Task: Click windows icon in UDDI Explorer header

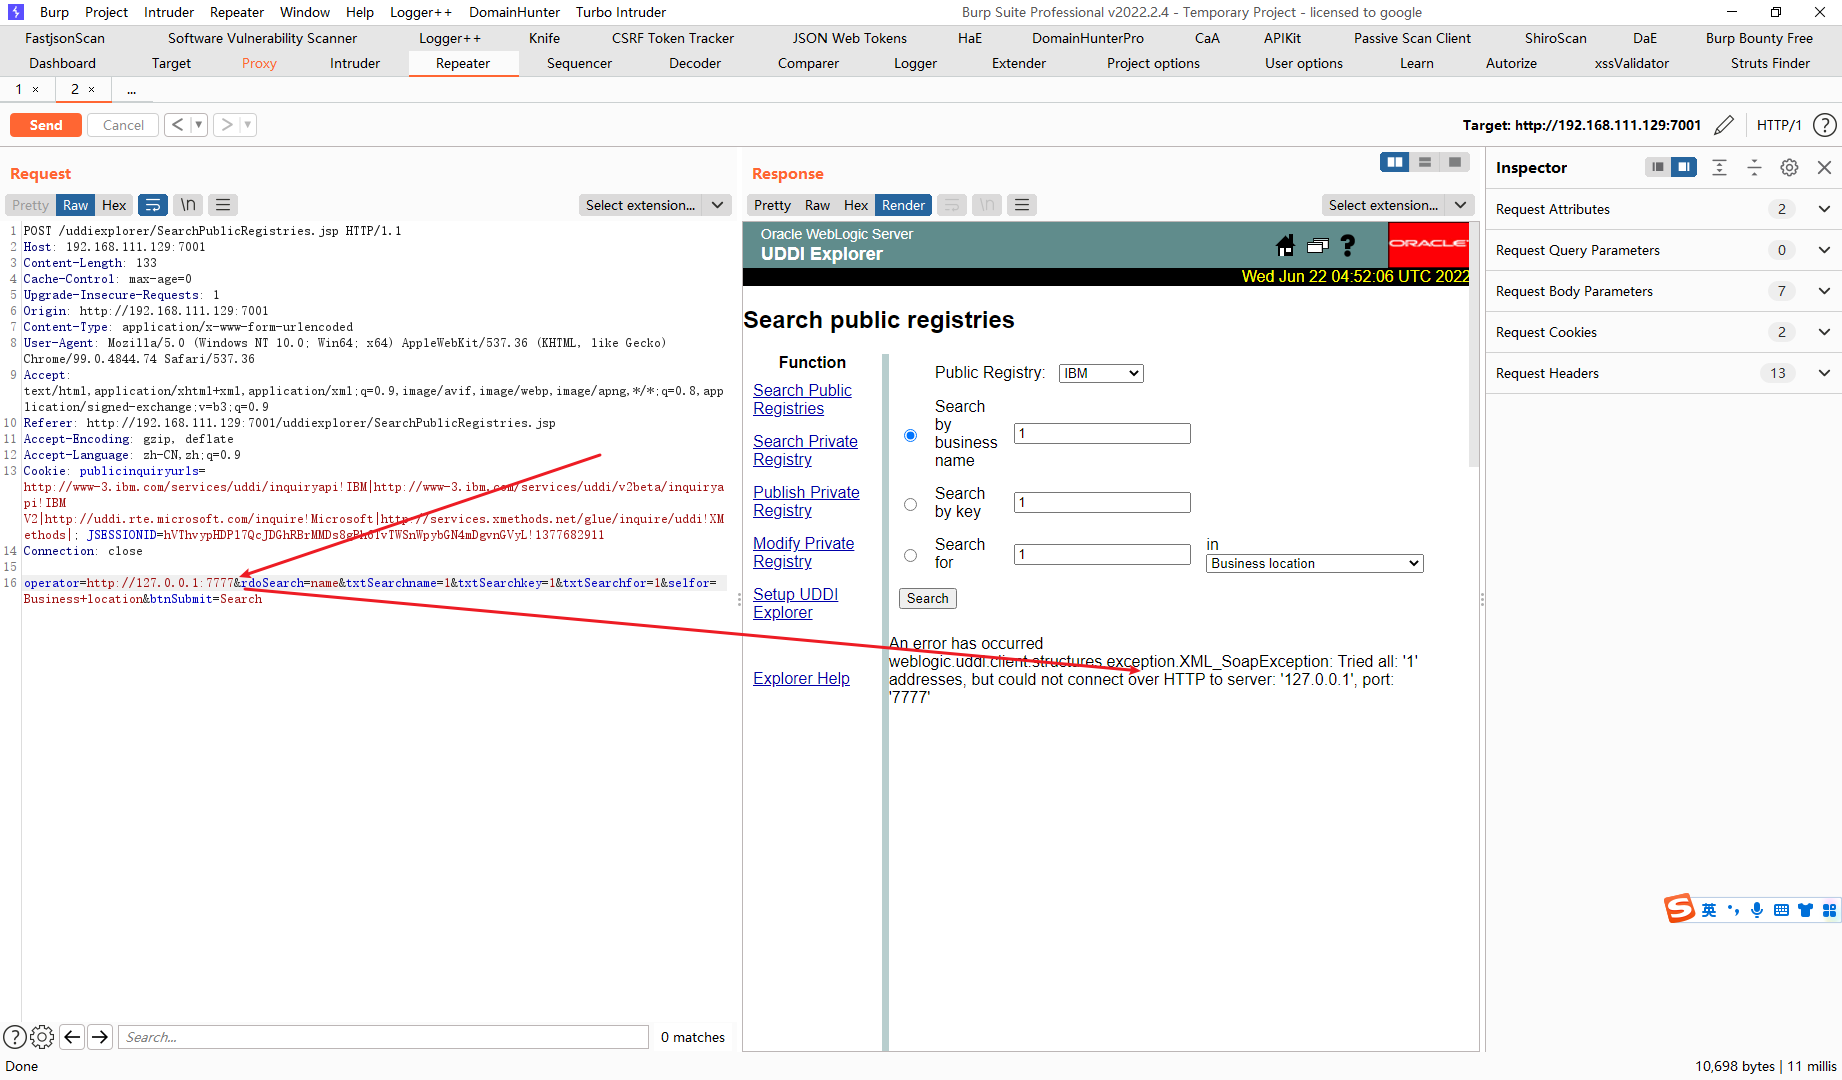Action: pos(1318,245)
